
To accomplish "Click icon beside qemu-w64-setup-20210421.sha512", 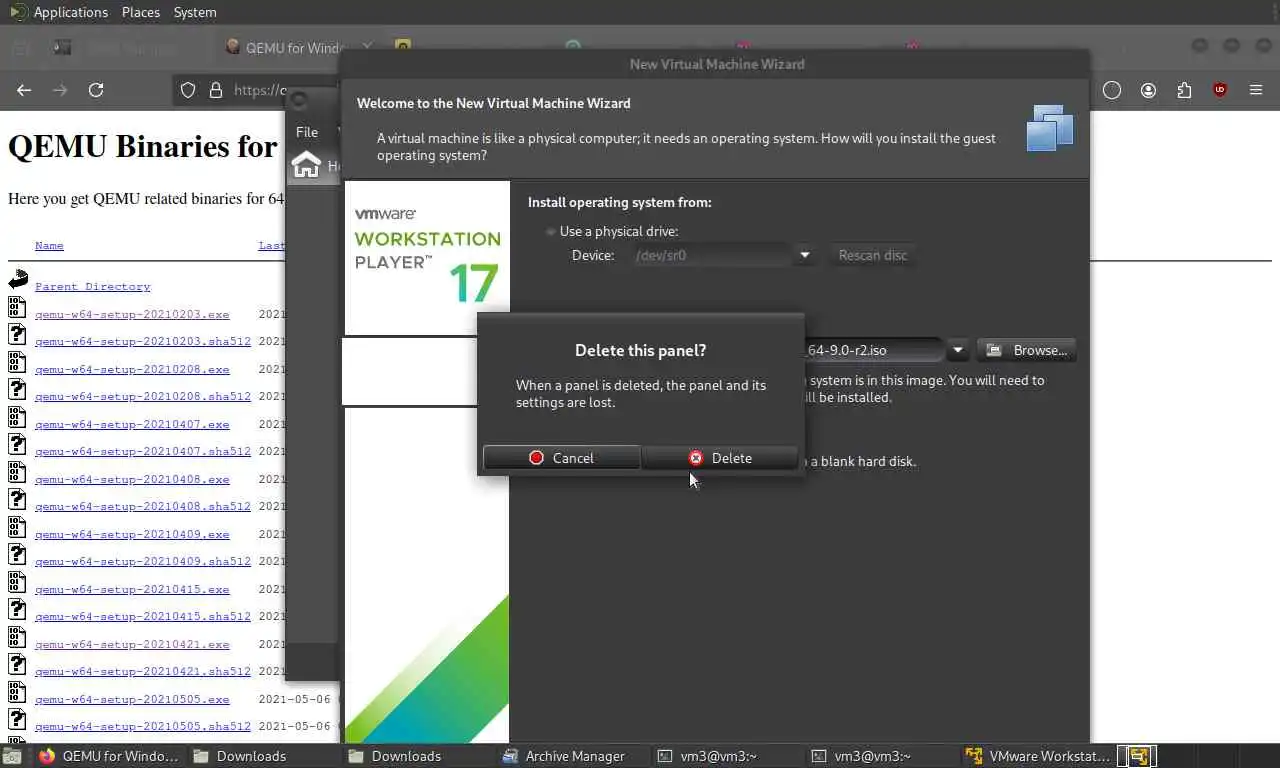I will pos(17,664).
